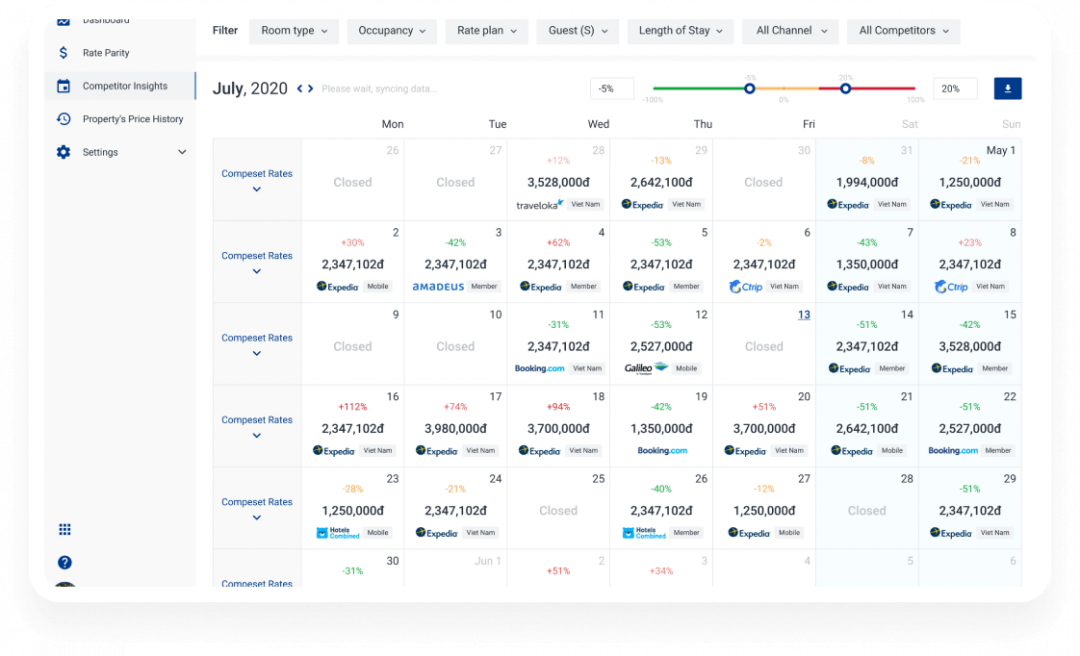Open the apps grid icon

point(65,529)
